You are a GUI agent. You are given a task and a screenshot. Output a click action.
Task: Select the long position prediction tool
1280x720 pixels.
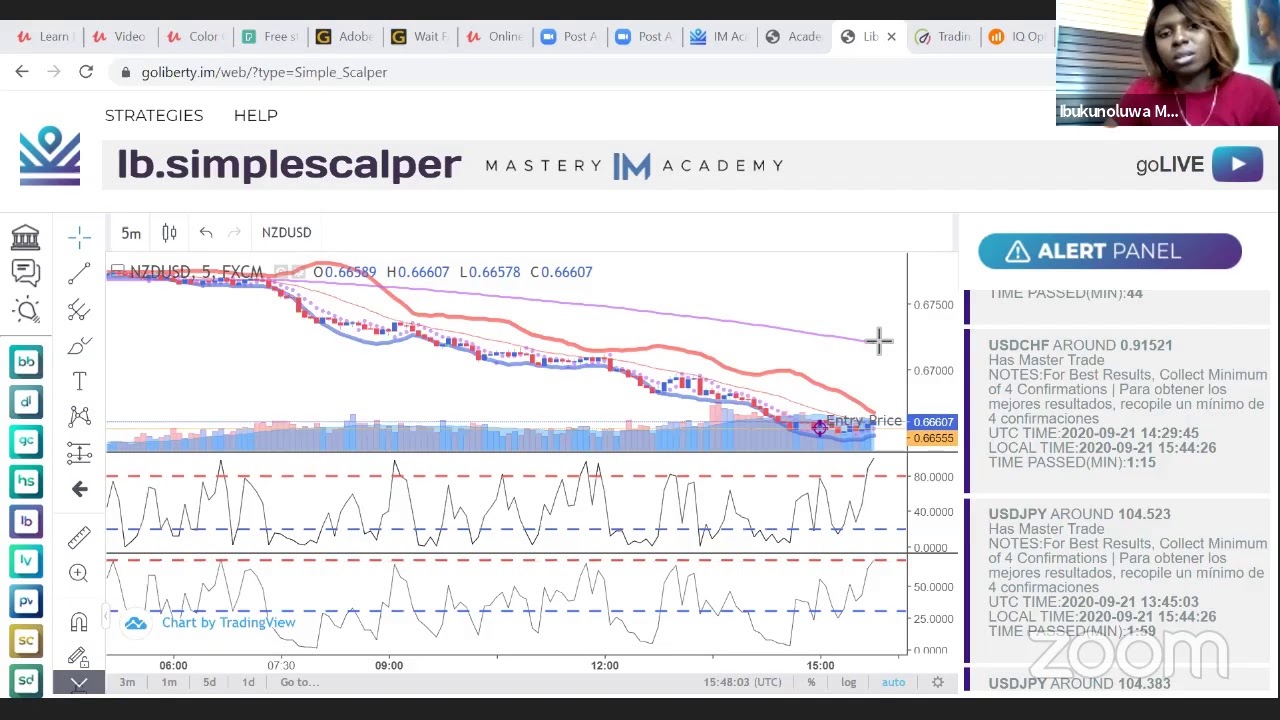point(79,453)
